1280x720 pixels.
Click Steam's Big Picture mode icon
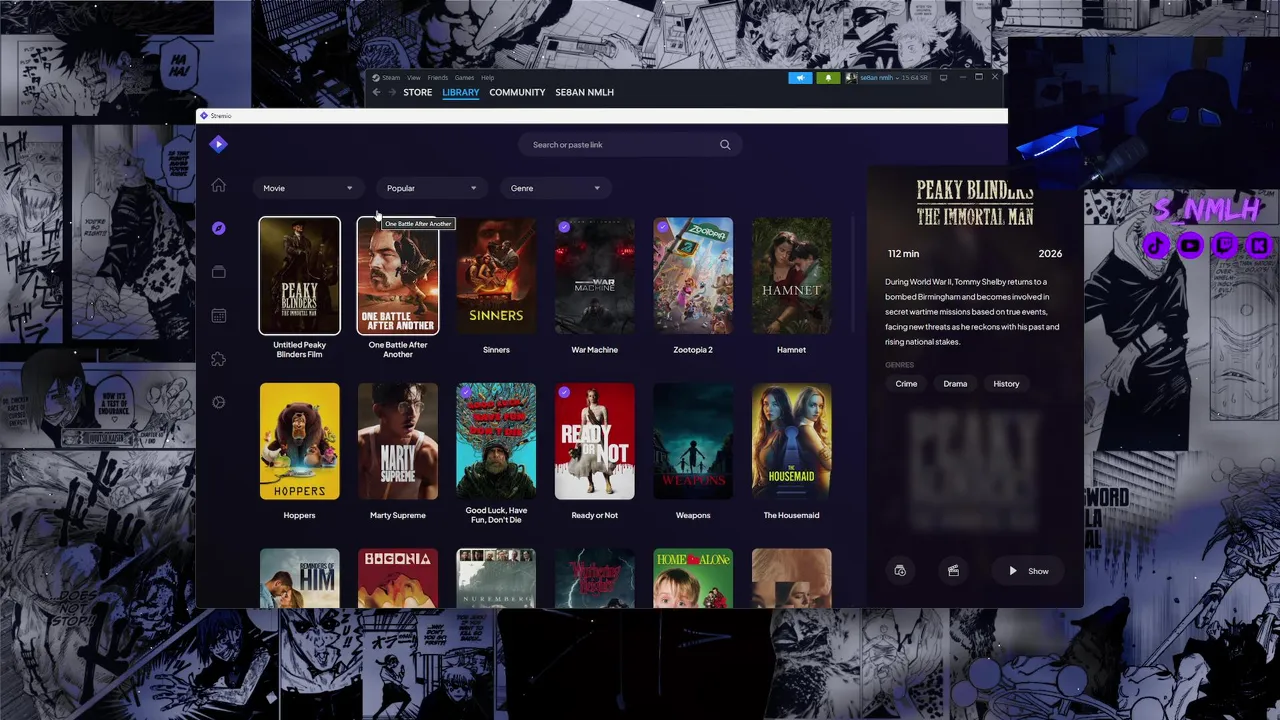coord(943,77)
